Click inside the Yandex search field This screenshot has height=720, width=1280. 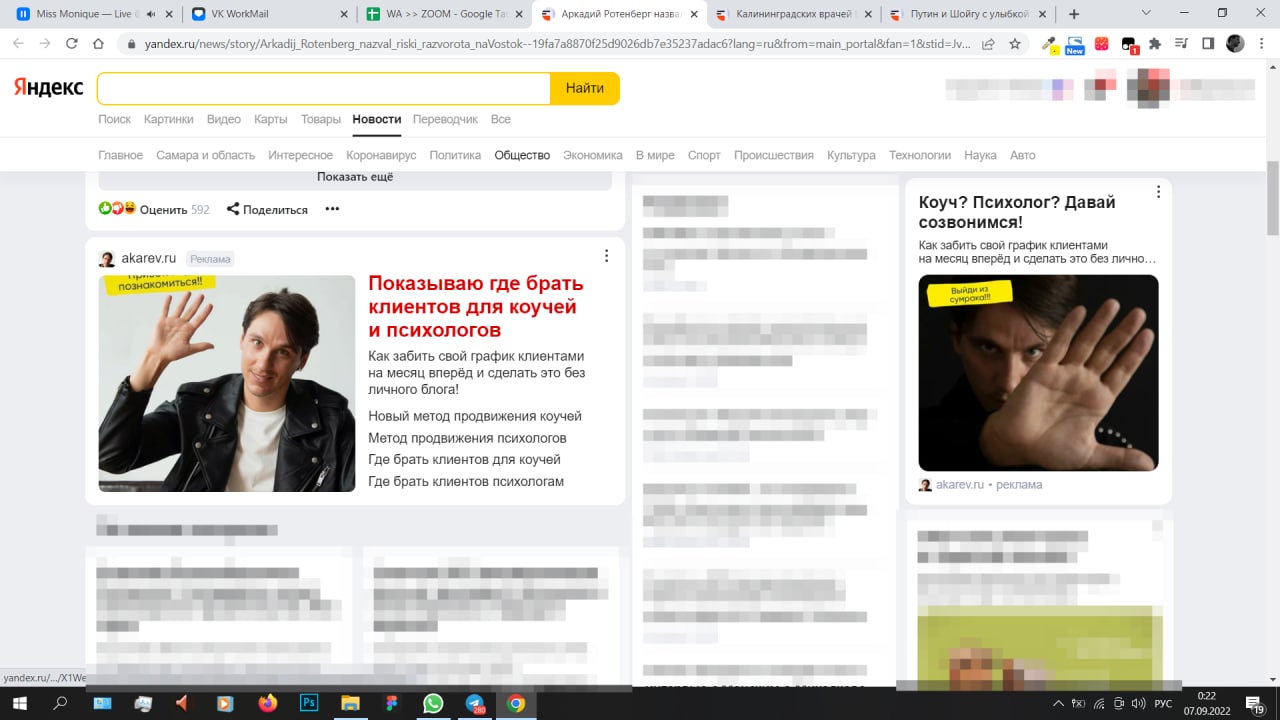[320, 88]
